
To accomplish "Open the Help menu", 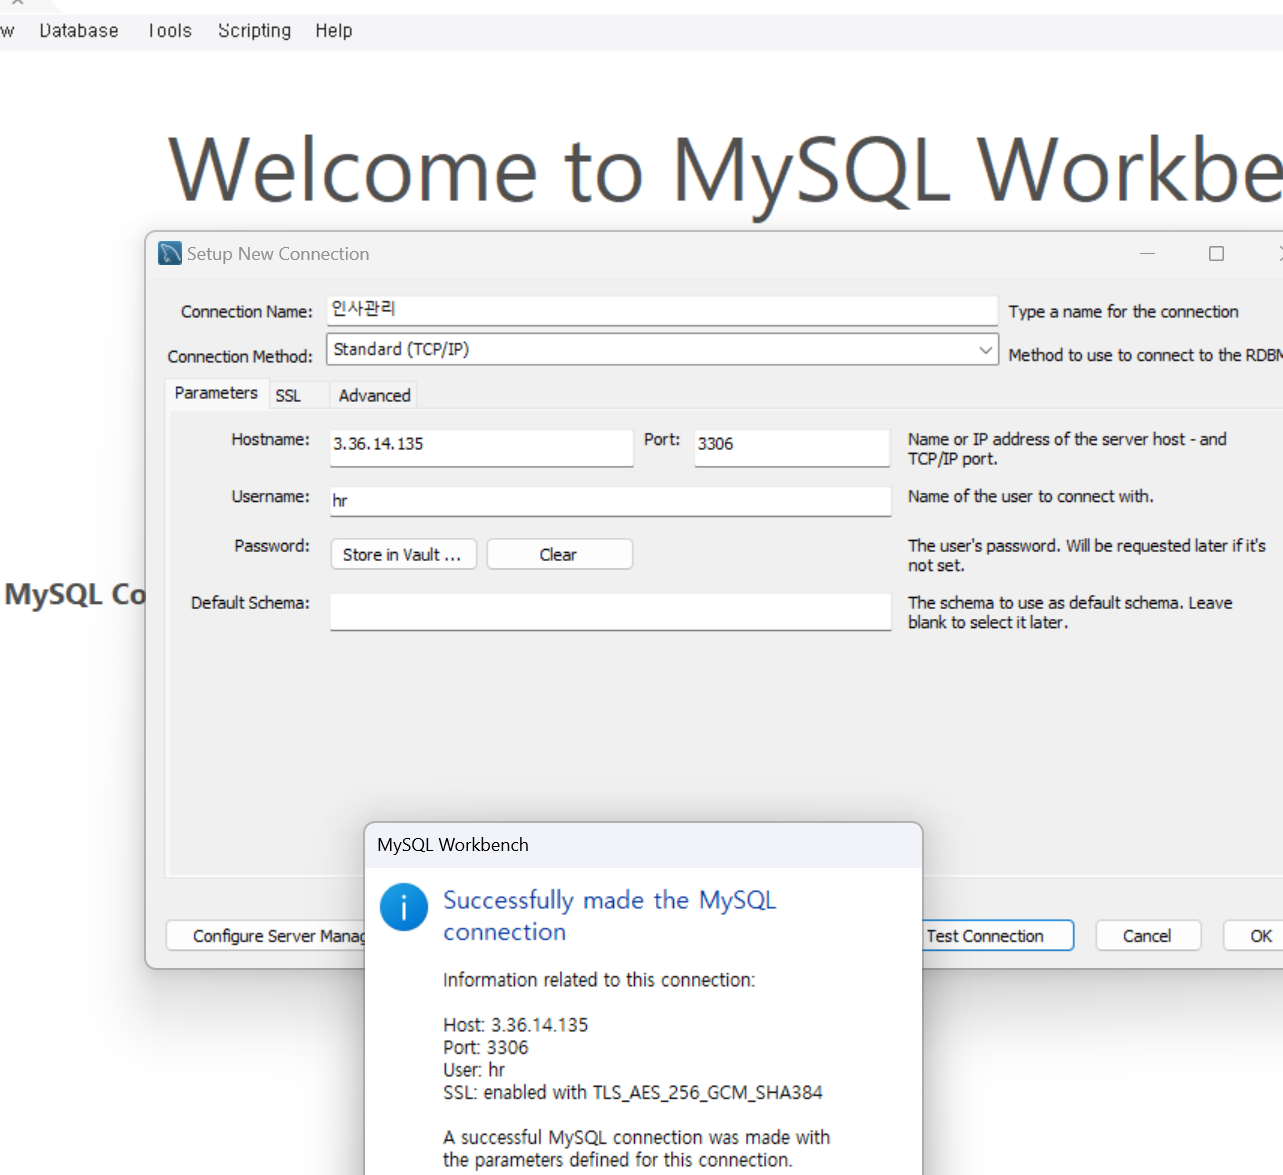I will tap(334, 30).
